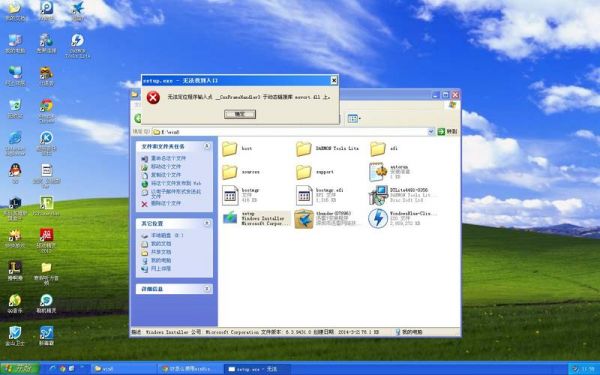
Task: Select Internet Explorer desktop icon
Action: [15, 143]
